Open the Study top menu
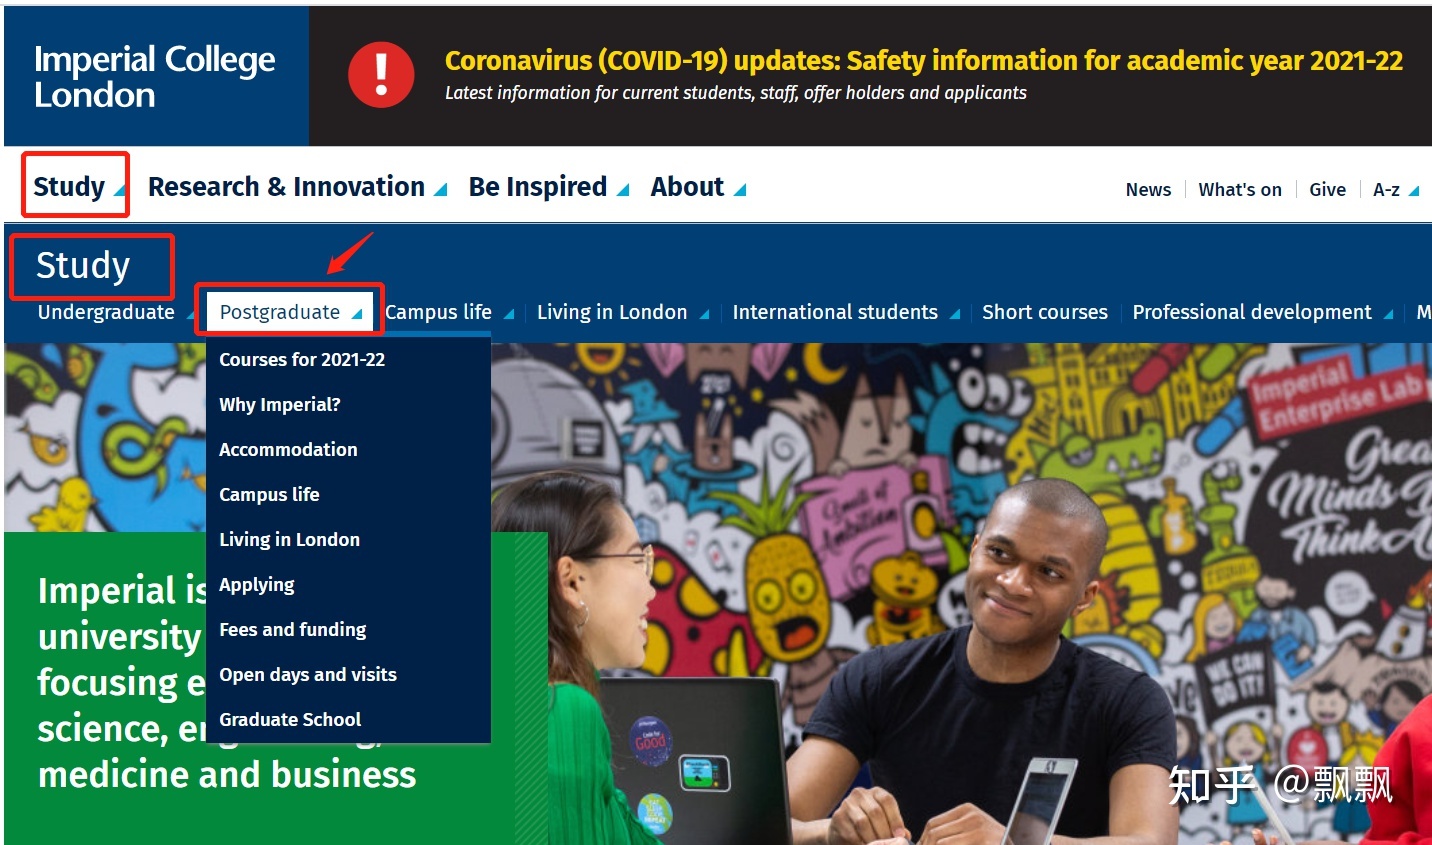1432x845 pixels. [69, 187]
